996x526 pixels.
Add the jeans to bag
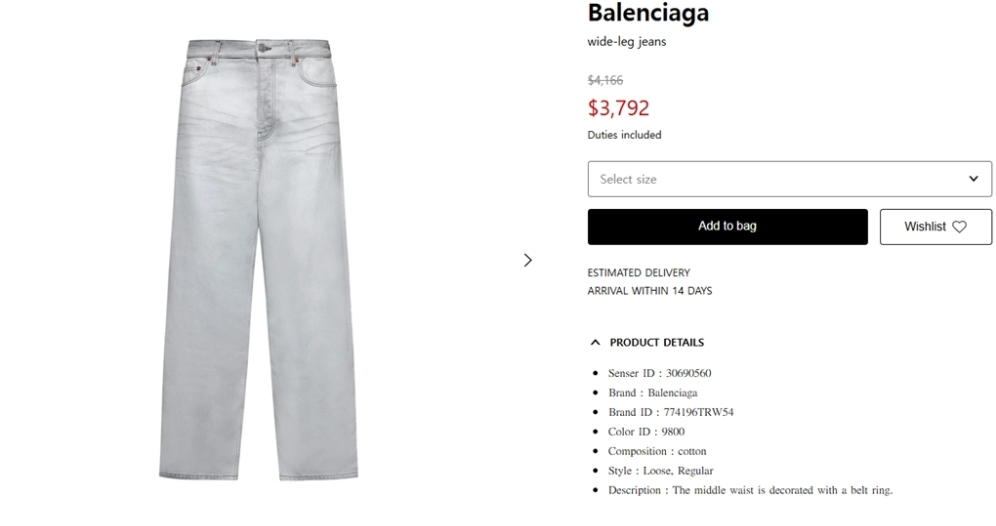click(x=727, y=227)
